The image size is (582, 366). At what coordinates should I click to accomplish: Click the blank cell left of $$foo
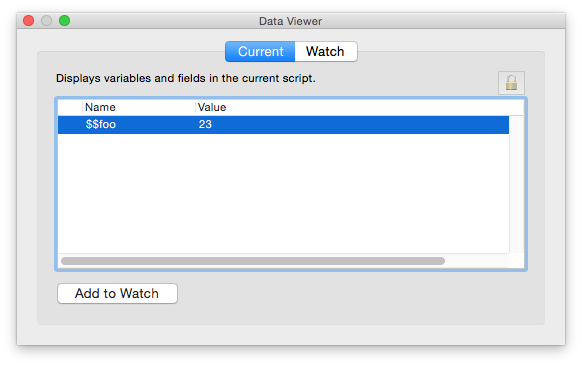click(70, 124)
